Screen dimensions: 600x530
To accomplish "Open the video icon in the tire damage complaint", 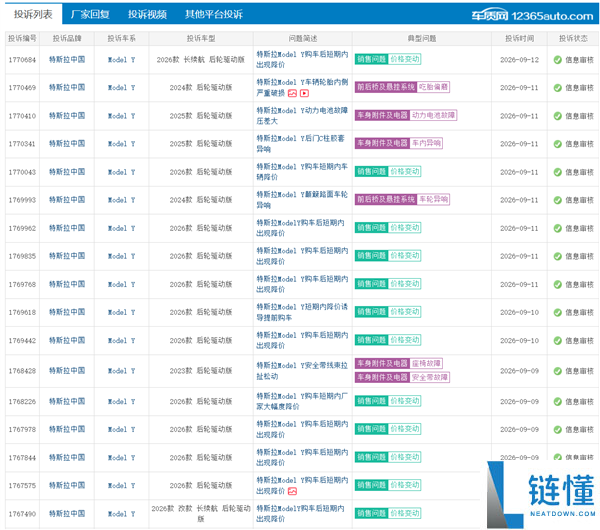I will (304, 93).
